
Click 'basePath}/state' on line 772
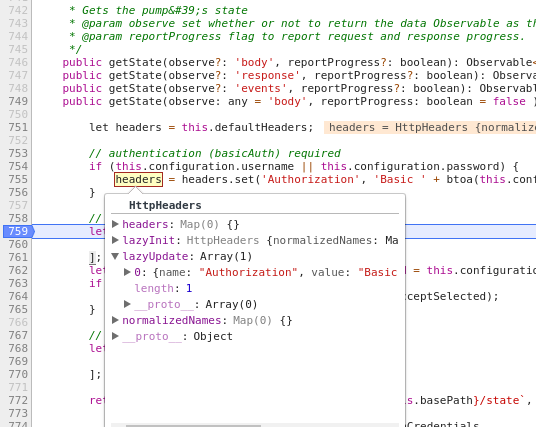pyautogui.click(x=469, y=400)
